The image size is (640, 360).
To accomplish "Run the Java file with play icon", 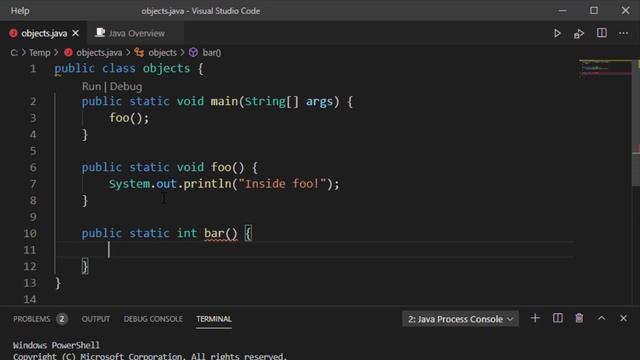I will (x=557, y=33).
